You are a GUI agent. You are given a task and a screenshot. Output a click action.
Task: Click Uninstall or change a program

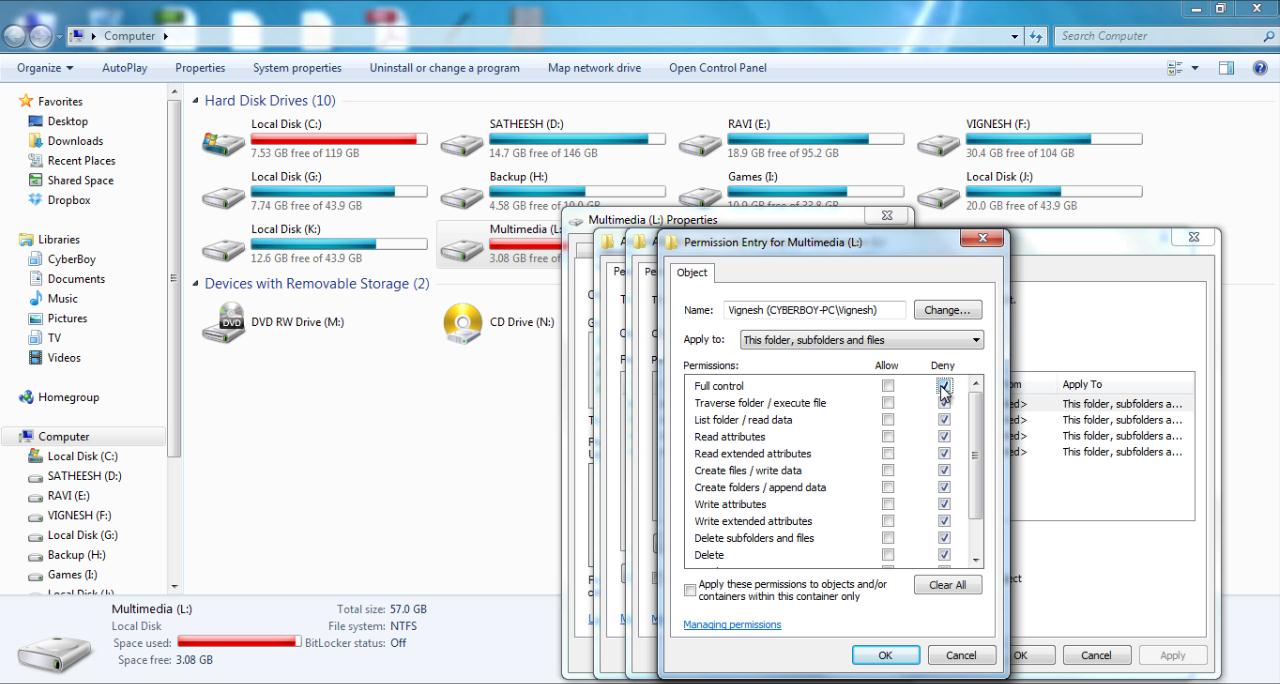click(444, 68)
